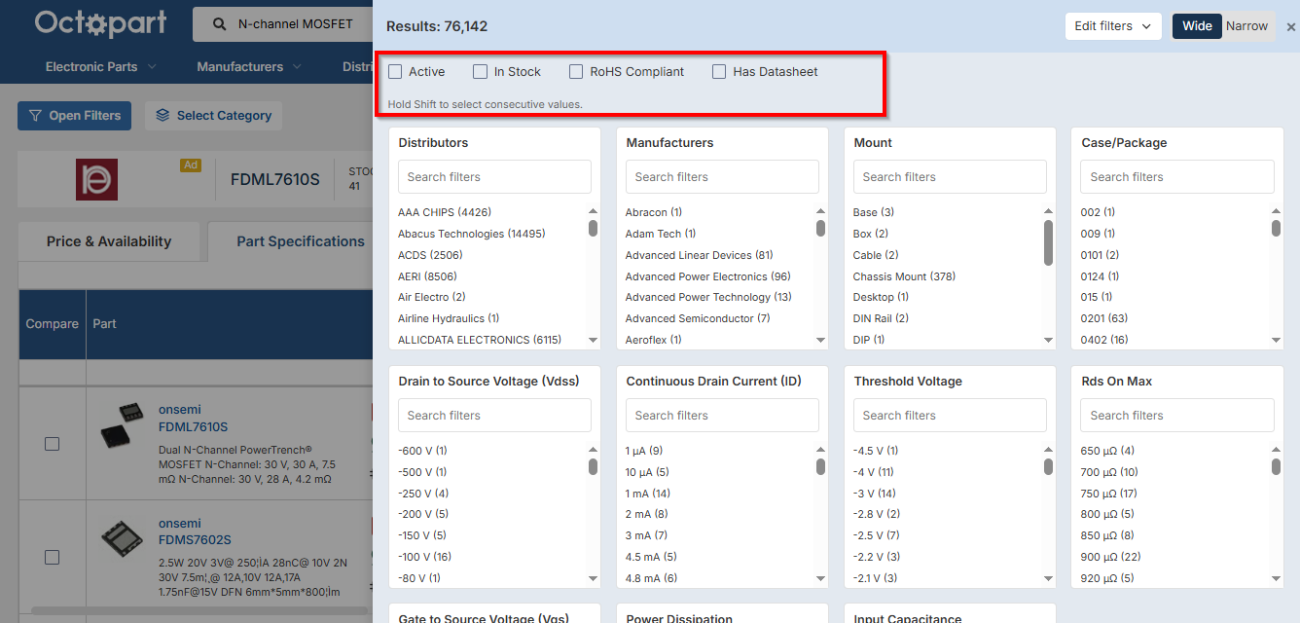Check the Active checkbox

coord(395,72)
